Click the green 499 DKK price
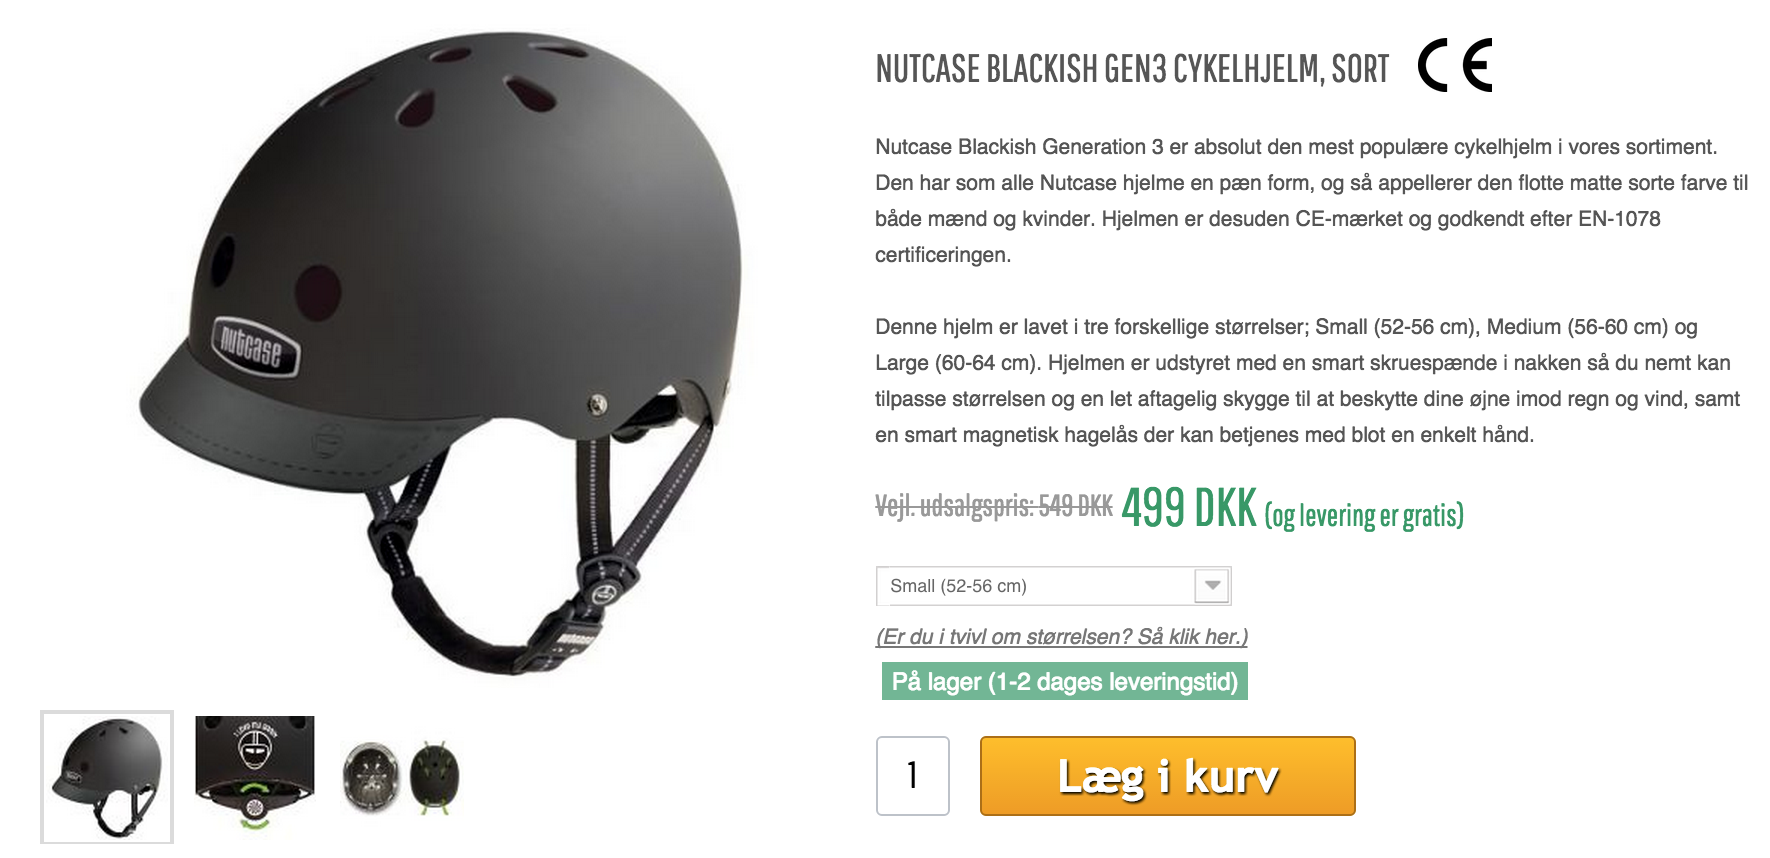Screen dimensions: 1770x858 tap(1188, 507)
